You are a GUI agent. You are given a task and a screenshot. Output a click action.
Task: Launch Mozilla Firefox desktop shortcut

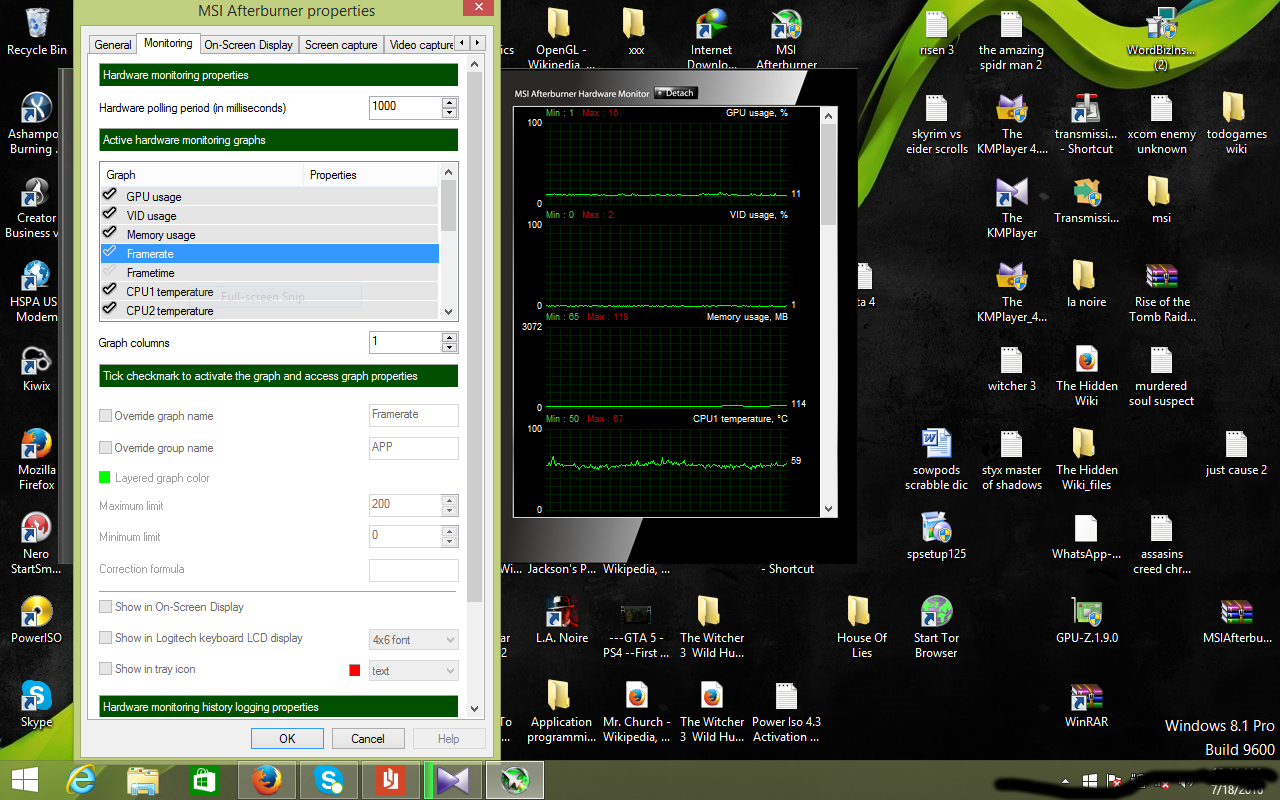point(36,459)
